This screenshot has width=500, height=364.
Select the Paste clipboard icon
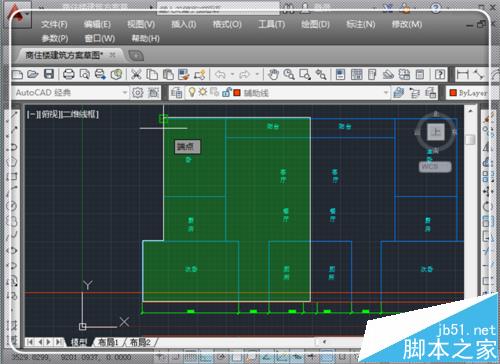(168, 74)
